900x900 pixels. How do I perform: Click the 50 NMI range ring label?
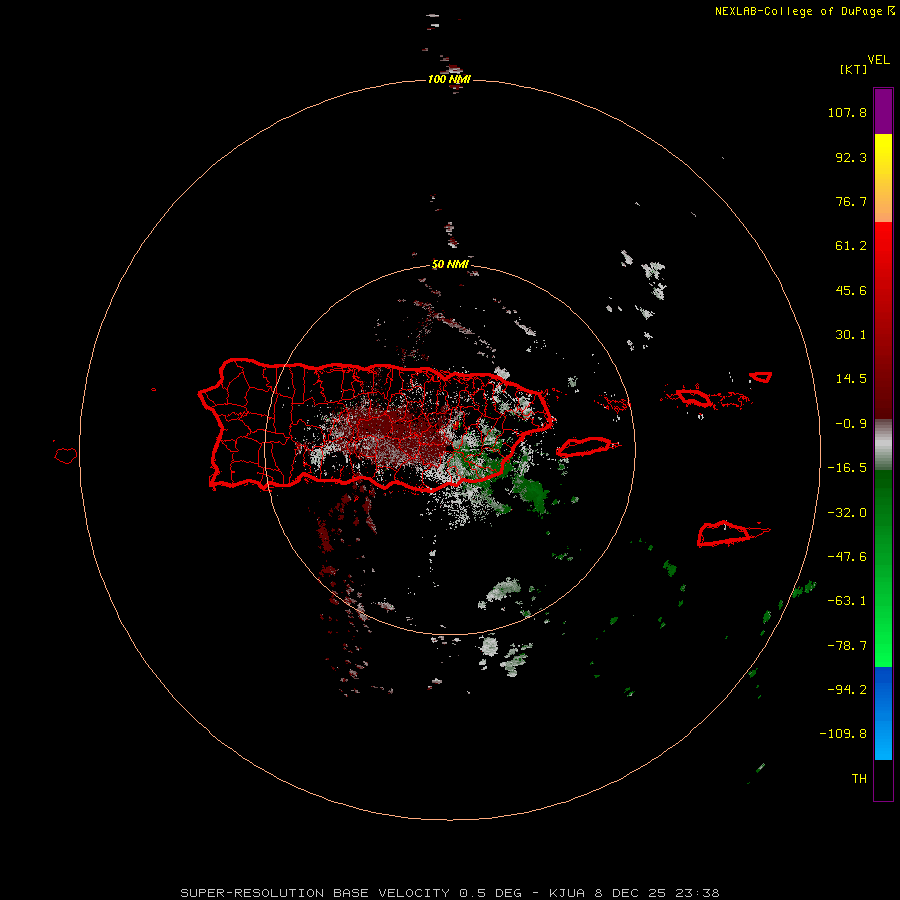[x=450, y=265]
